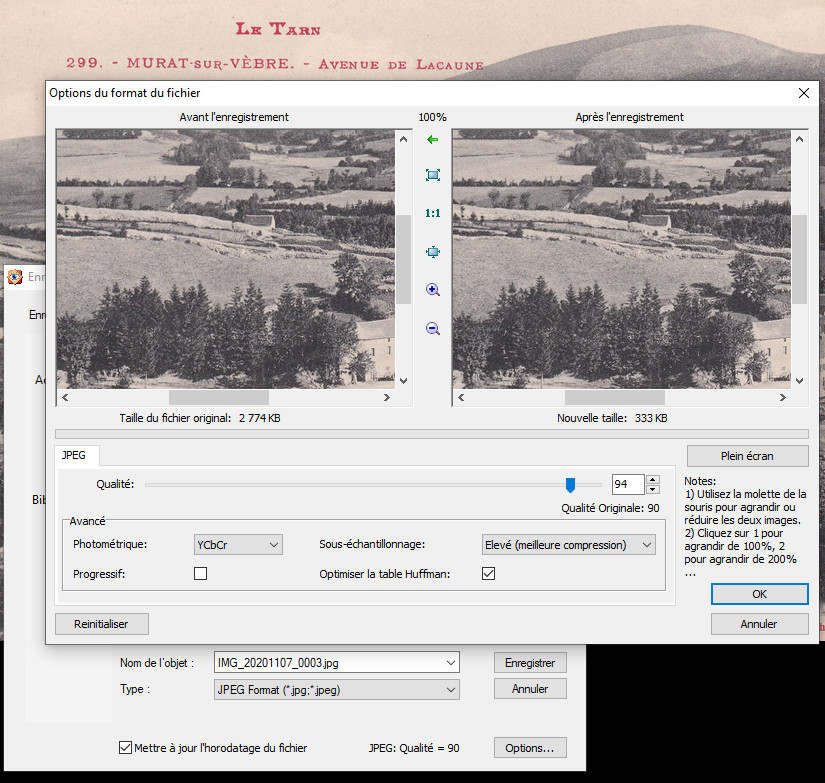
Task: Open the Photométrique YCbCr dropdown
Action: [x=239, y=545]
